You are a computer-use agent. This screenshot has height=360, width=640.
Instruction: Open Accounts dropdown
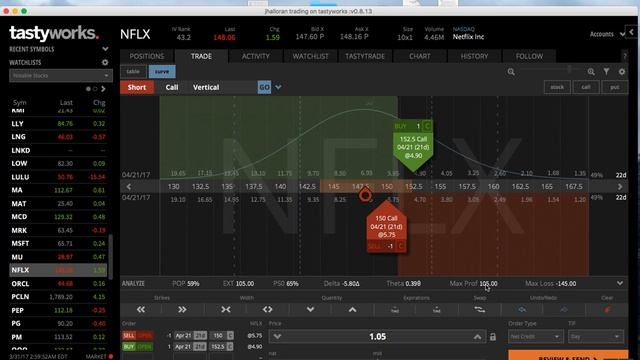(x=607, y=34)
